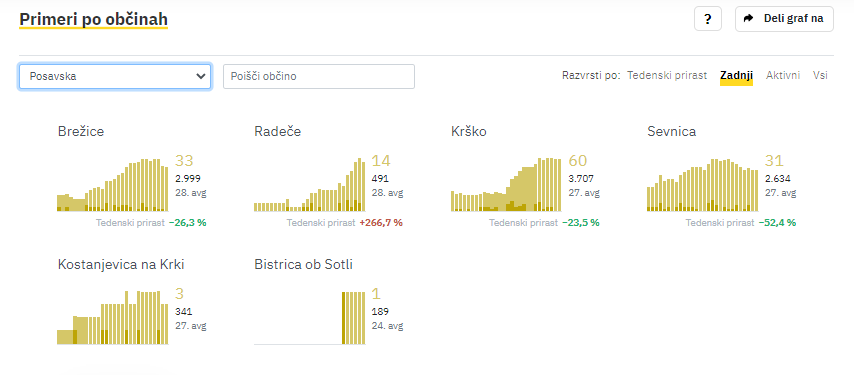The height and width of the screenshot is (375, 854).
Task: Click the Sevnica cases chart
Action: click(x=703, y=185)
